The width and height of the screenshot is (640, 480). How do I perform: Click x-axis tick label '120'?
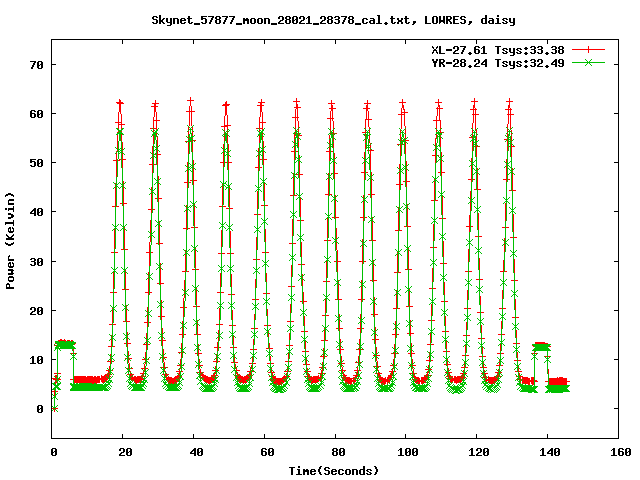pos(479,452)
